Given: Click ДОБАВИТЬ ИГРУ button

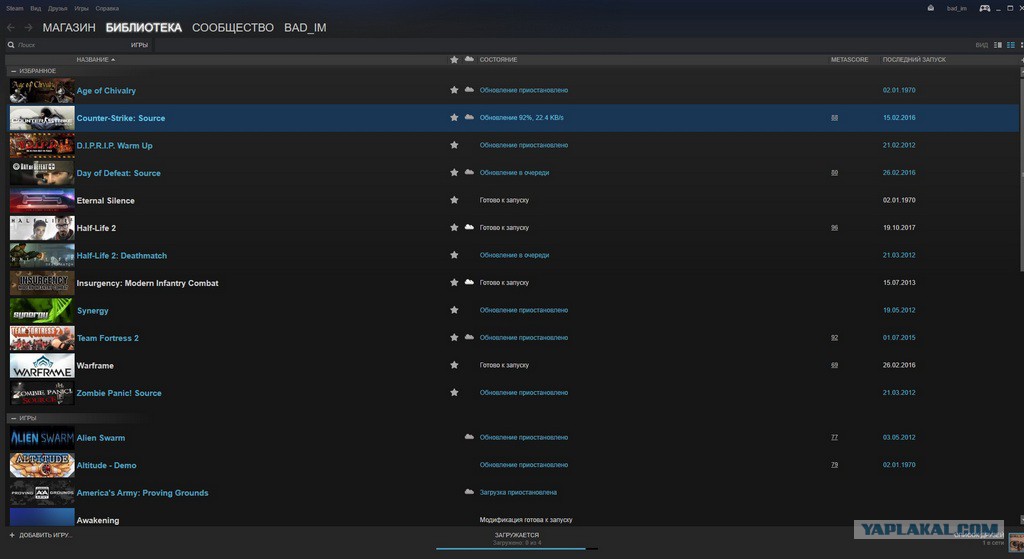Looking at the screenshot, I should (40, 535).
